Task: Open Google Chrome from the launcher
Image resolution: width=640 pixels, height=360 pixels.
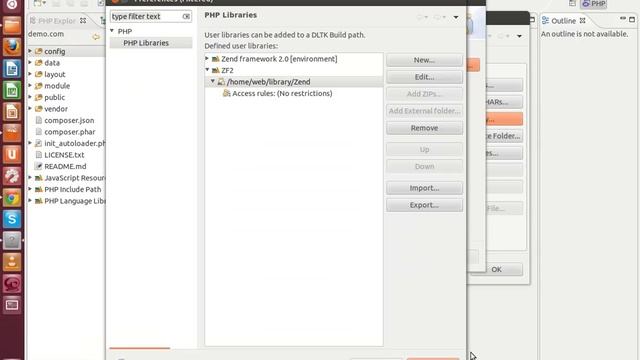Action: coord(12,198)
